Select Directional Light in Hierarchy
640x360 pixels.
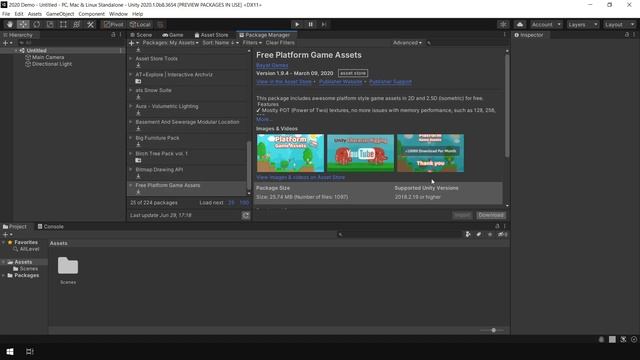52,64
